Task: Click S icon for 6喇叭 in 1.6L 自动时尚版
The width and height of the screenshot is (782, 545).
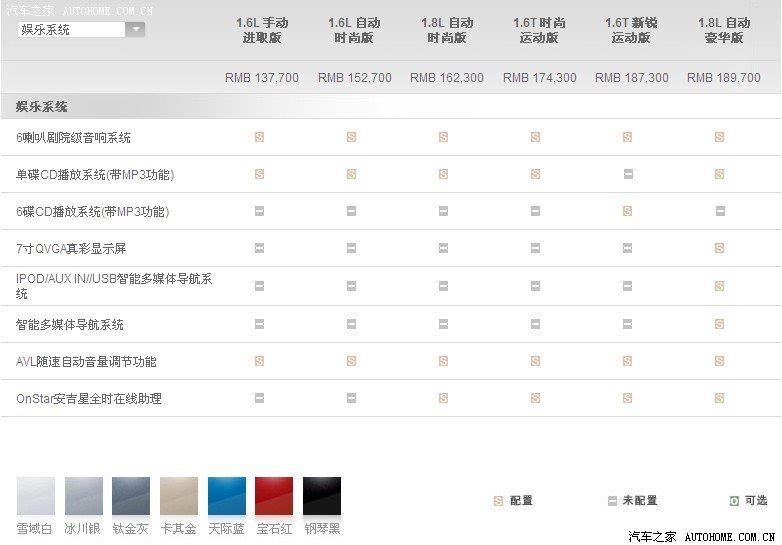Action: click(x=352, y=137)
